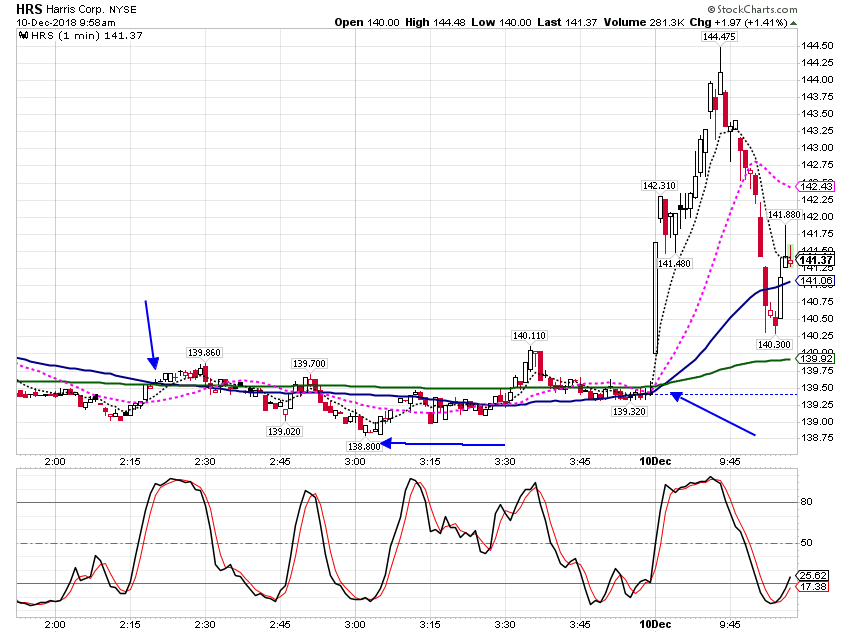
Task: Click the 10-Dec-2018 9:58am timestamp
Action: click(66, 23)
